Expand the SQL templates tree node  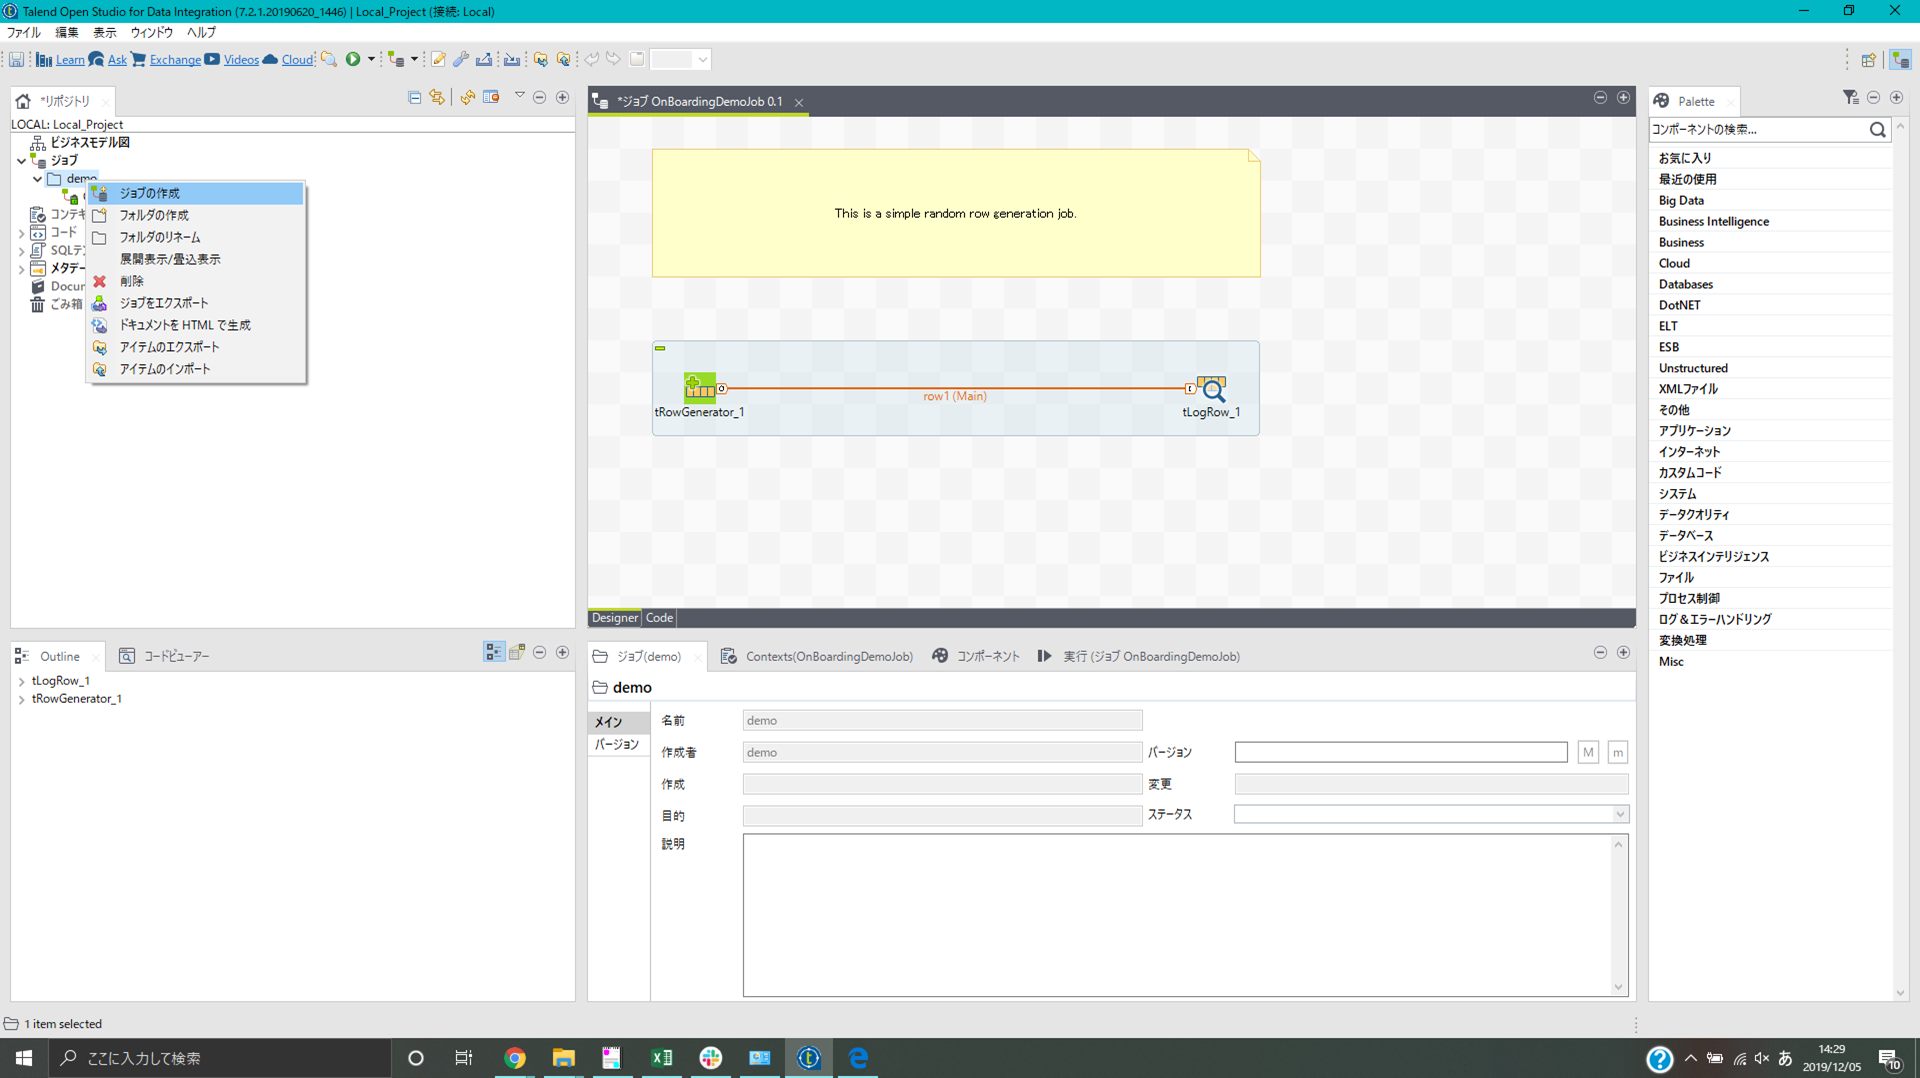tap(21, 251)
